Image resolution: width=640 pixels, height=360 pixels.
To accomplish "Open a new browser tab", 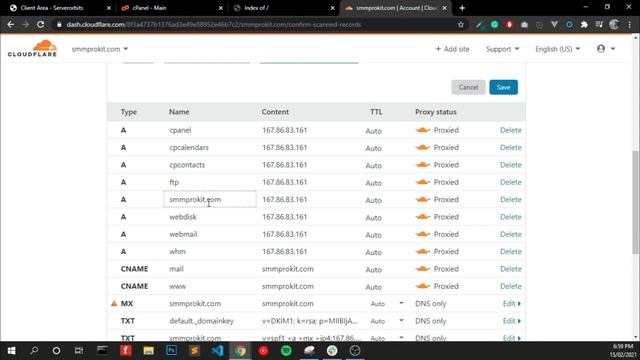I will click(462, 8).
